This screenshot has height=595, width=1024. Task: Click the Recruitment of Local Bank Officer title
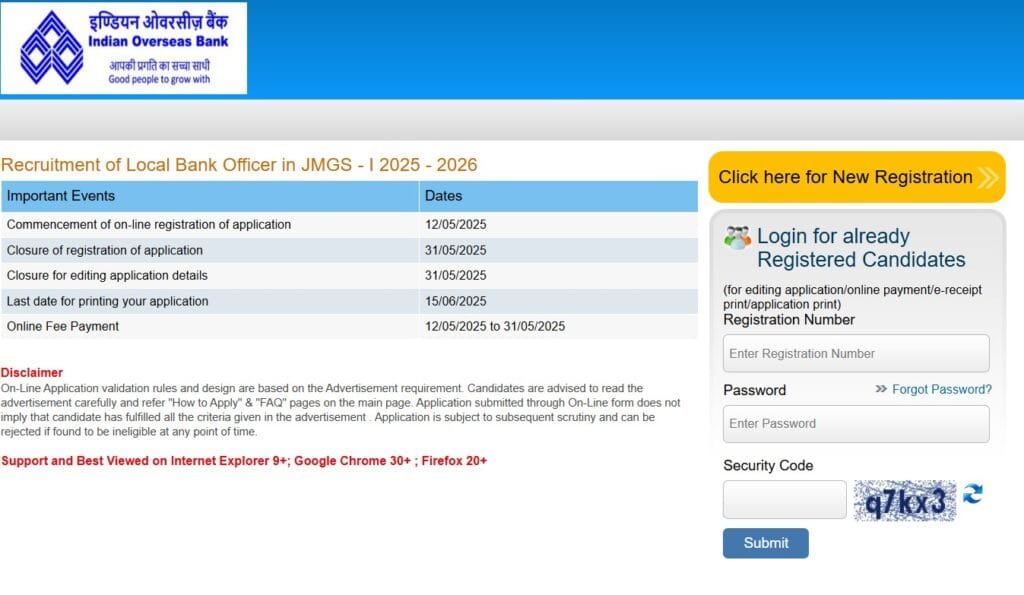click(239, 165)
